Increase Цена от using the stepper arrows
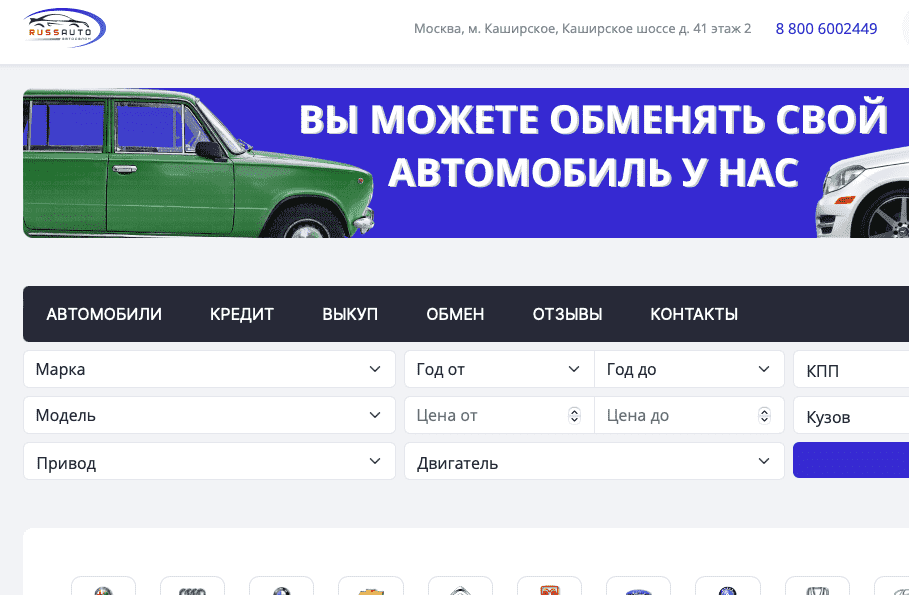The height and width of the screenshot is (595, 909). [574, 411]
